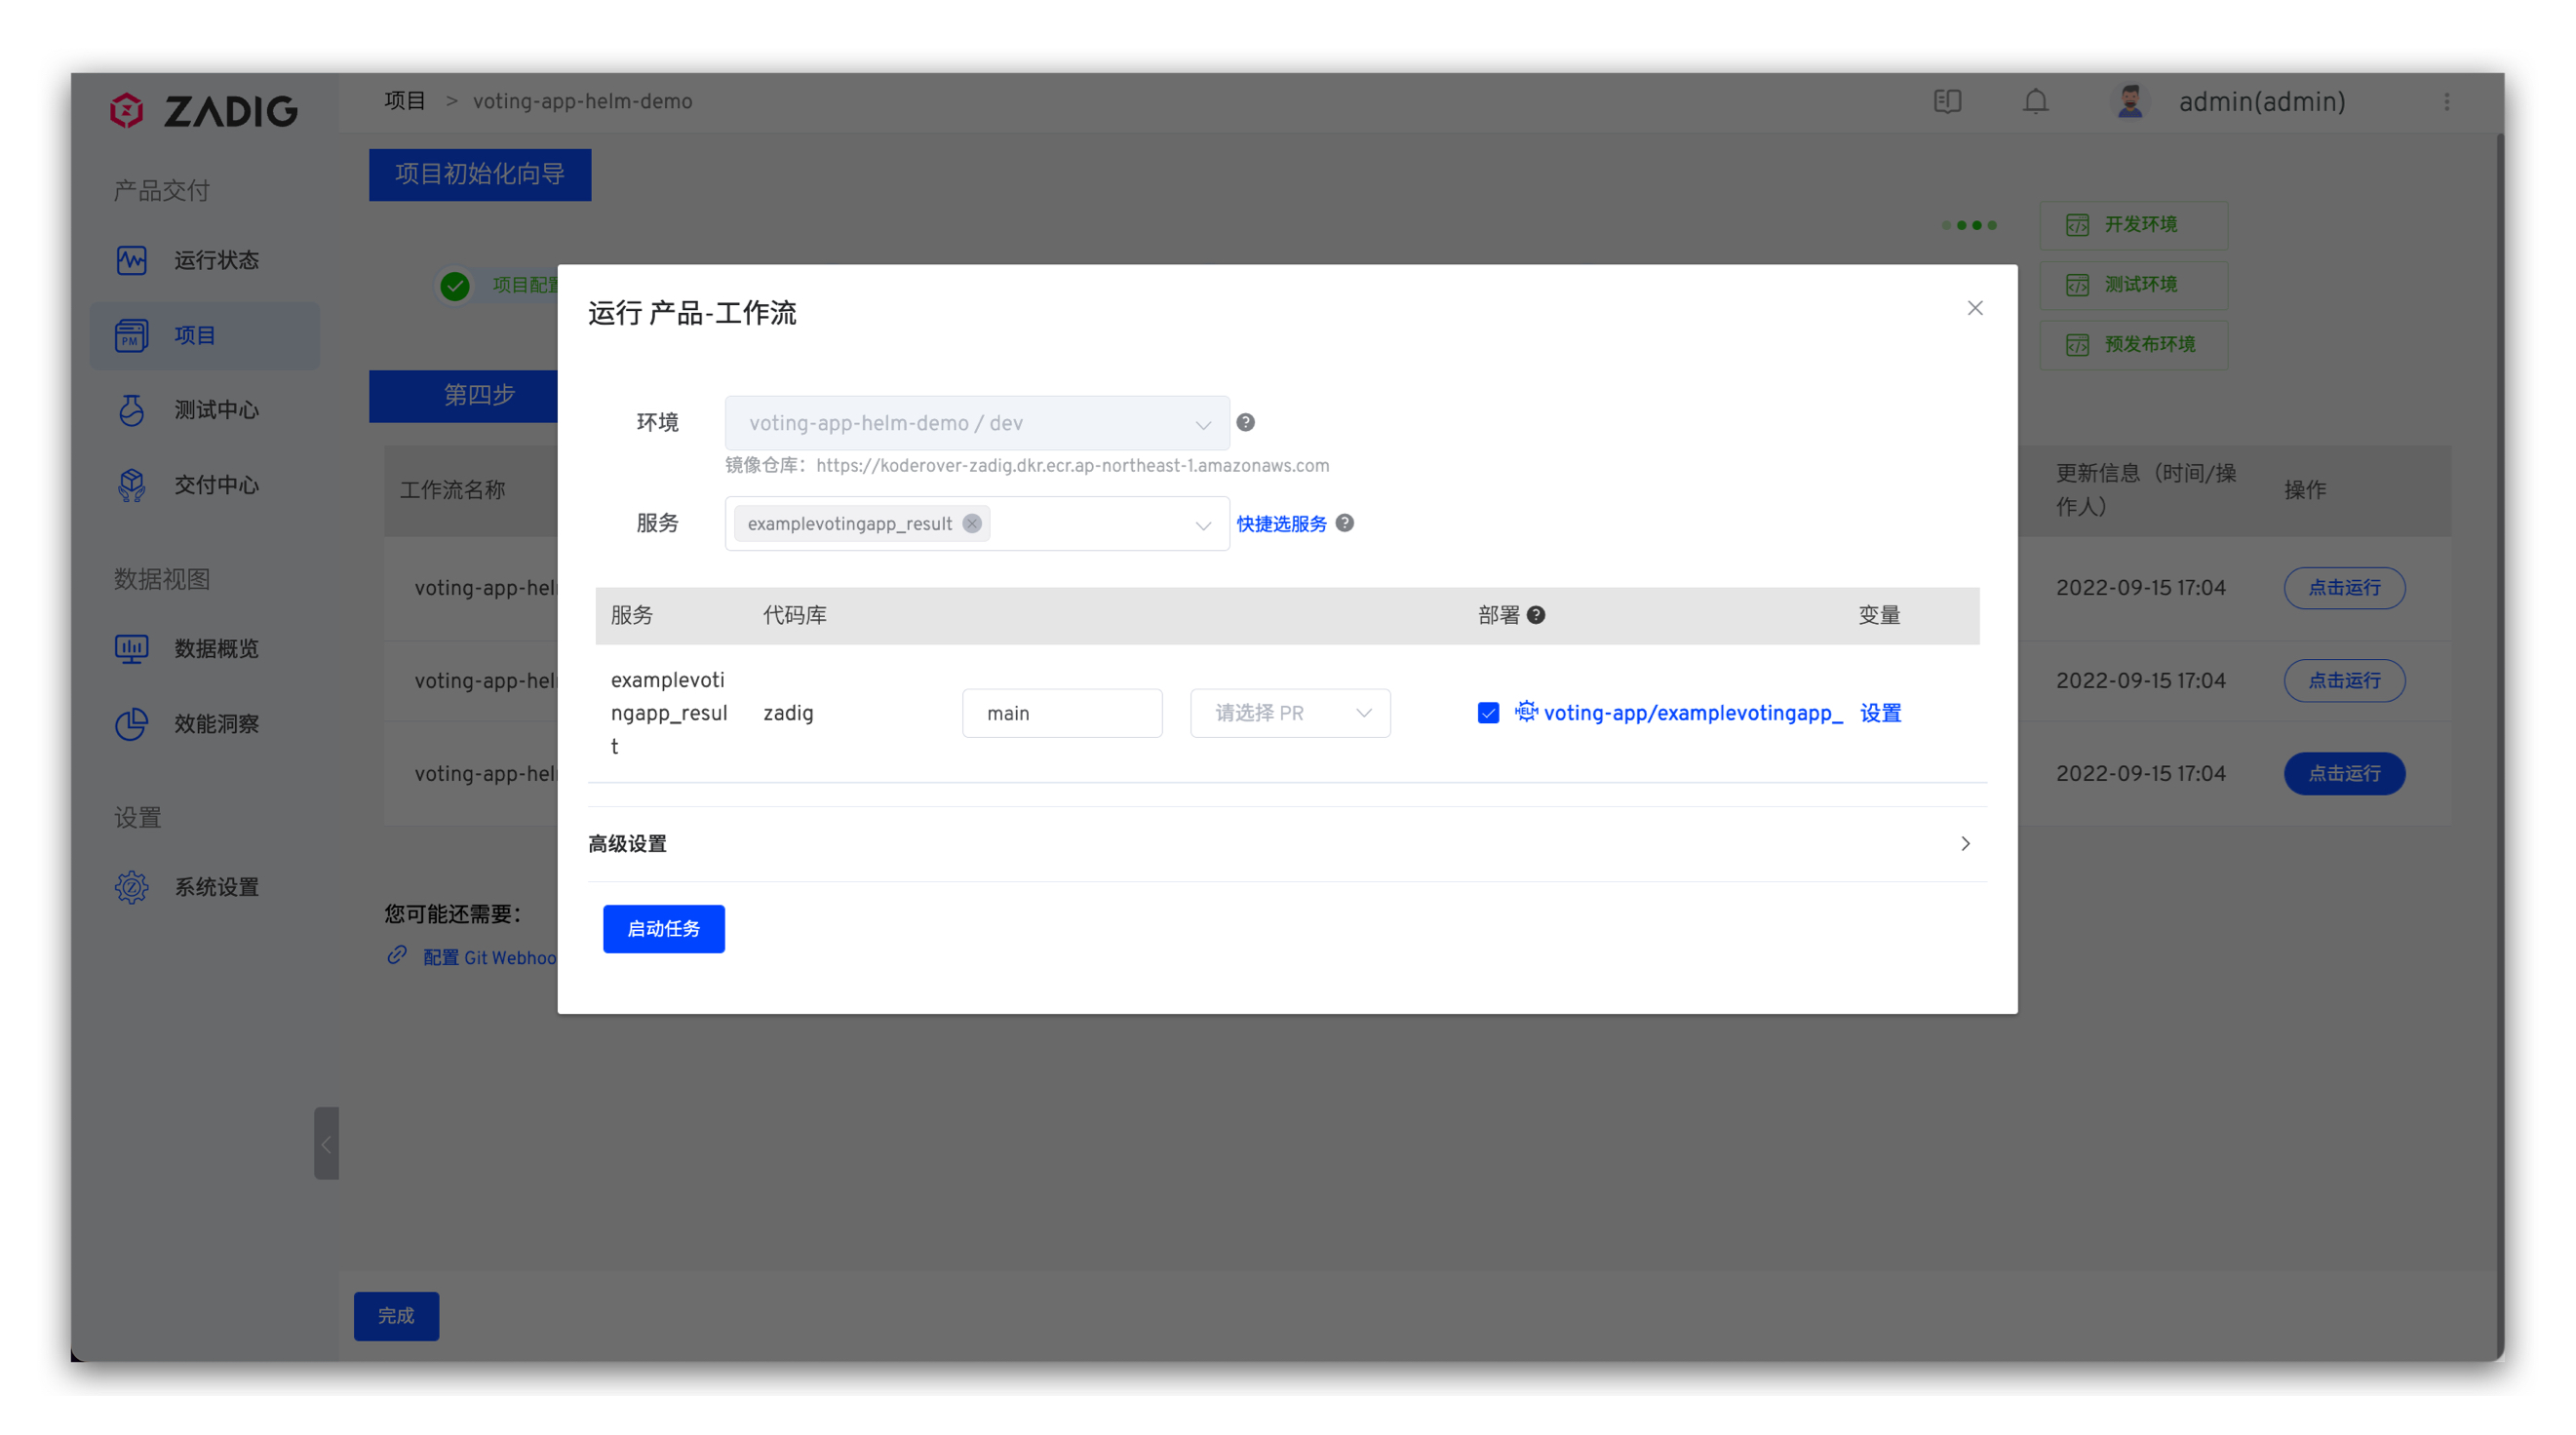This screenshot has height=1435, width=2576.
Task: Open the notification bell
Action: pos(2035,102)
